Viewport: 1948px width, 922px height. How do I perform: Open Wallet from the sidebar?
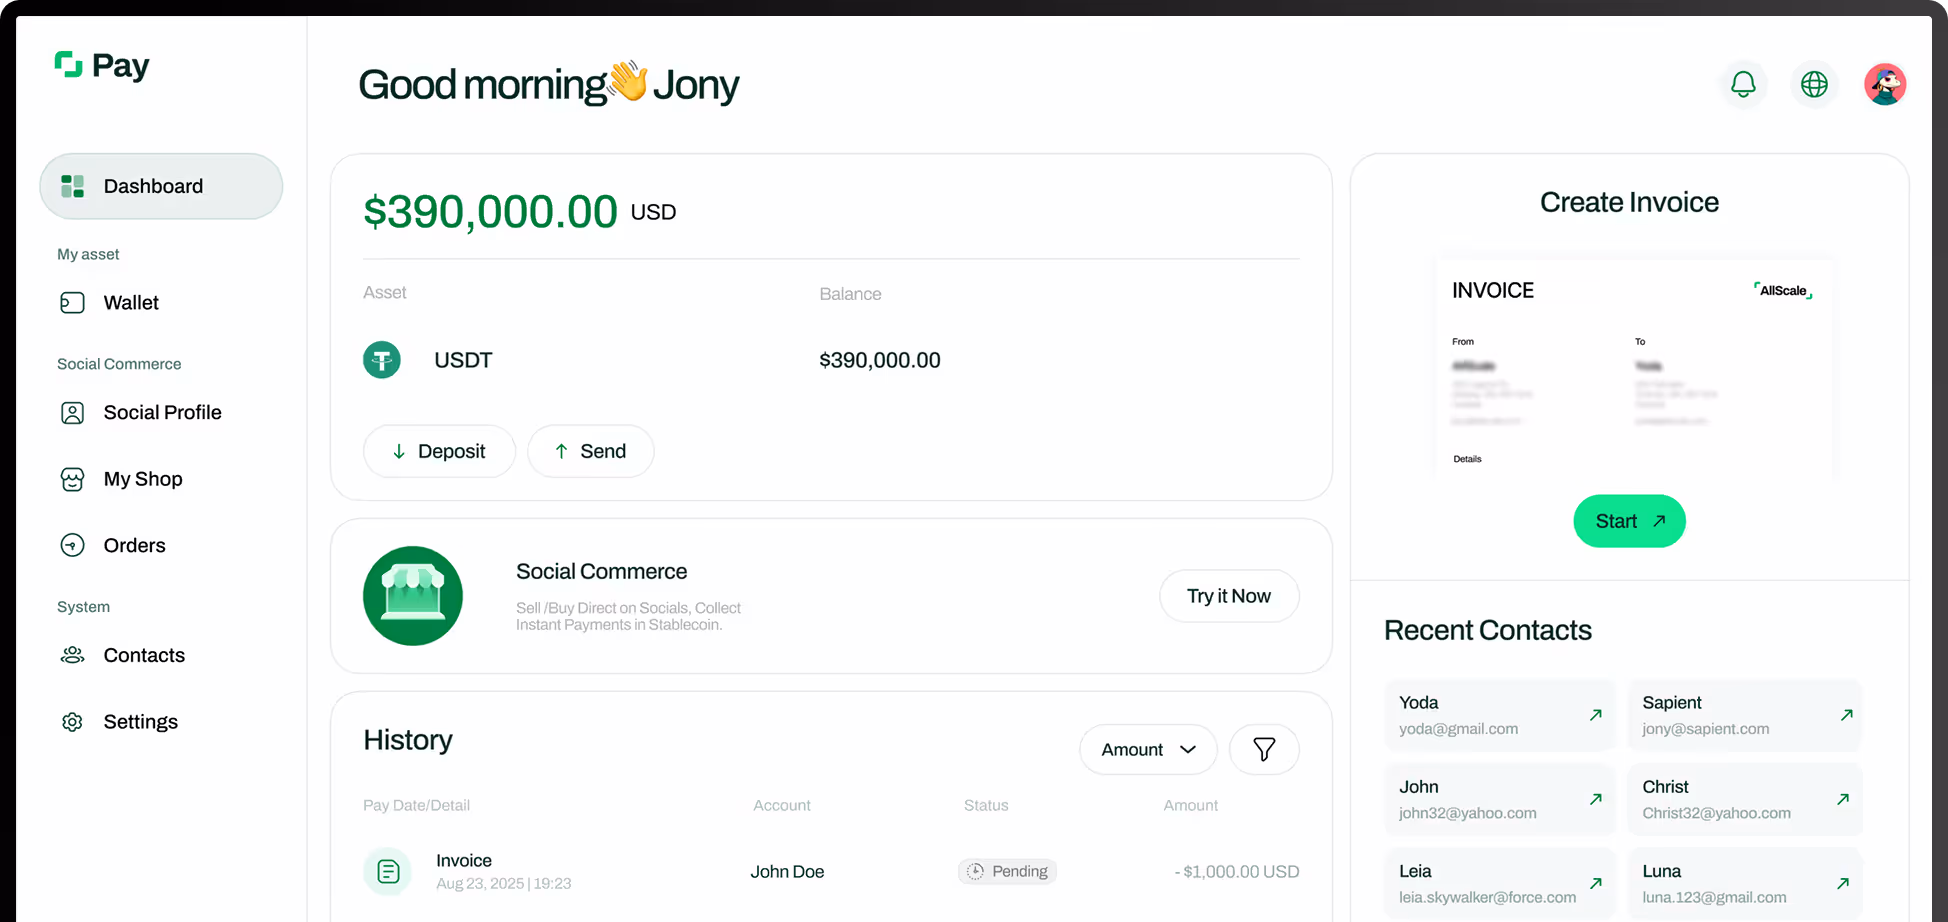[130, 303]
